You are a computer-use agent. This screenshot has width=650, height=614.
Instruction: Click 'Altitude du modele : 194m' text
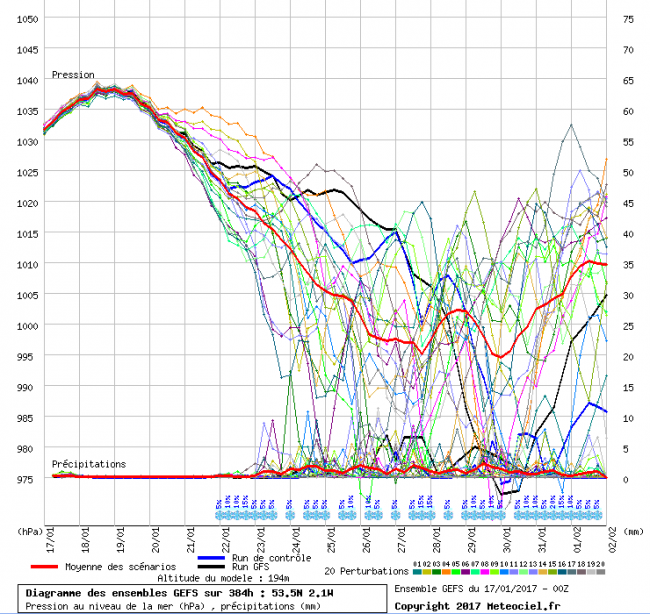[223, 578]
